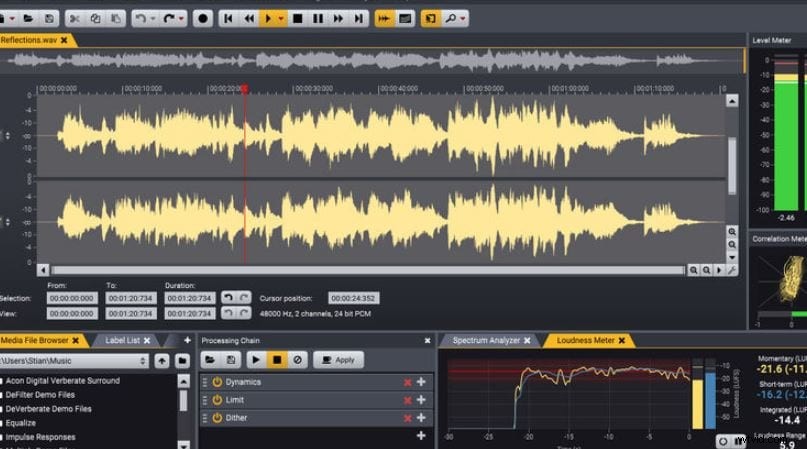This screenshot has height=449, width=807.
Task: Toggle the Dither effect power button
Action: [217, 418]
